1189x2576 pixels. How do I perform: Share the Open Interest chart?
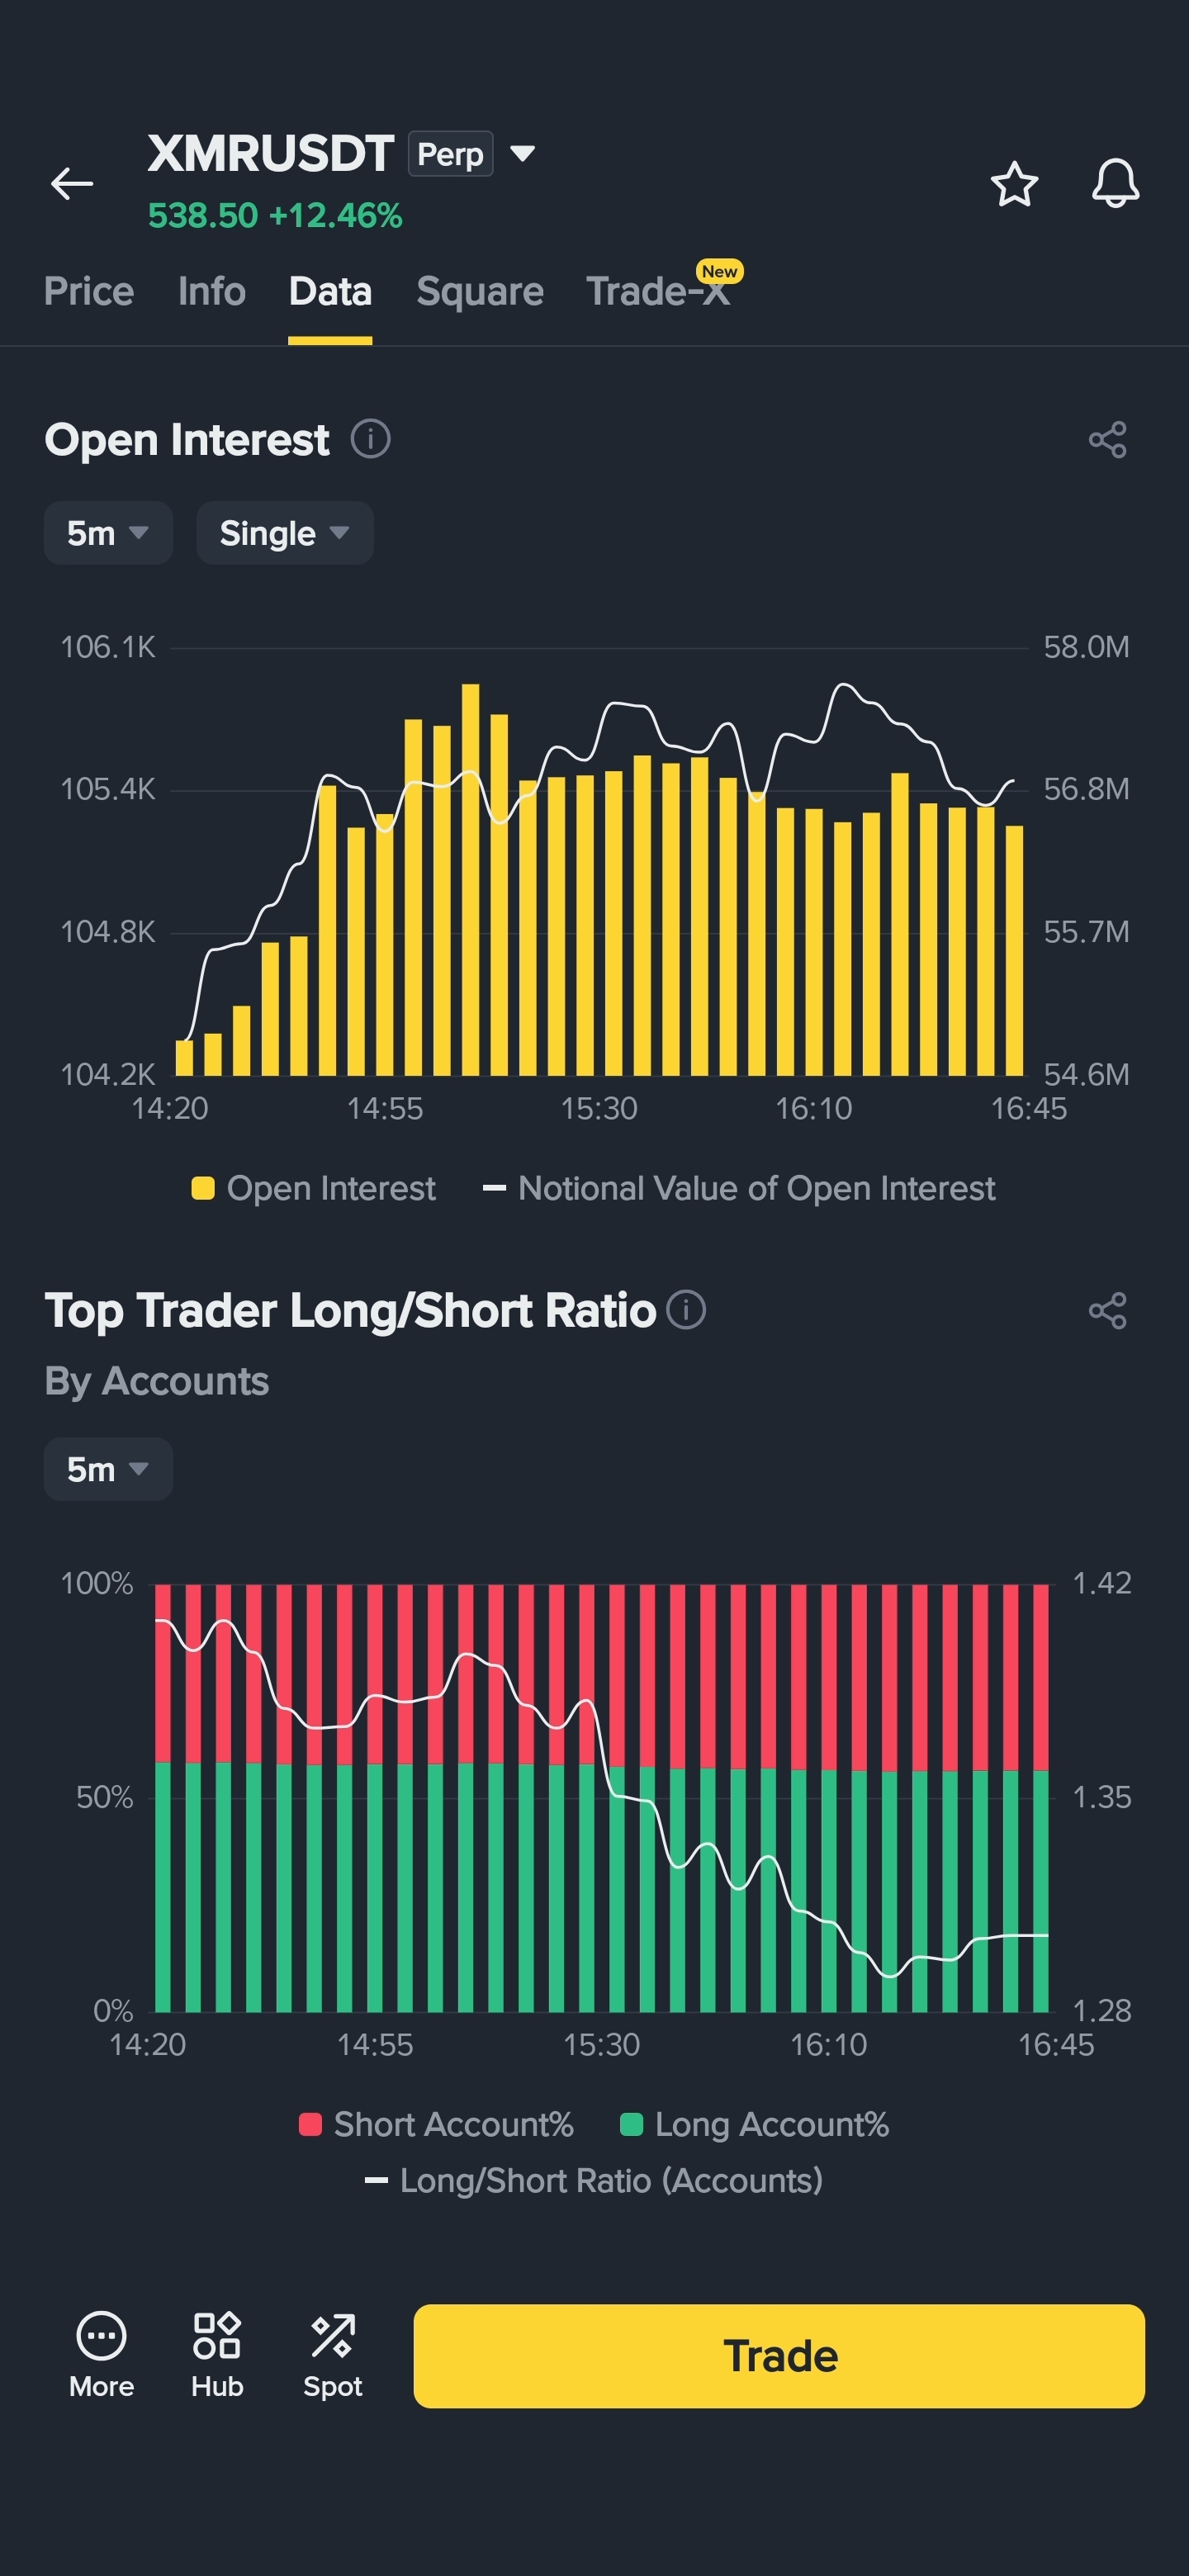coord(1107,439)
